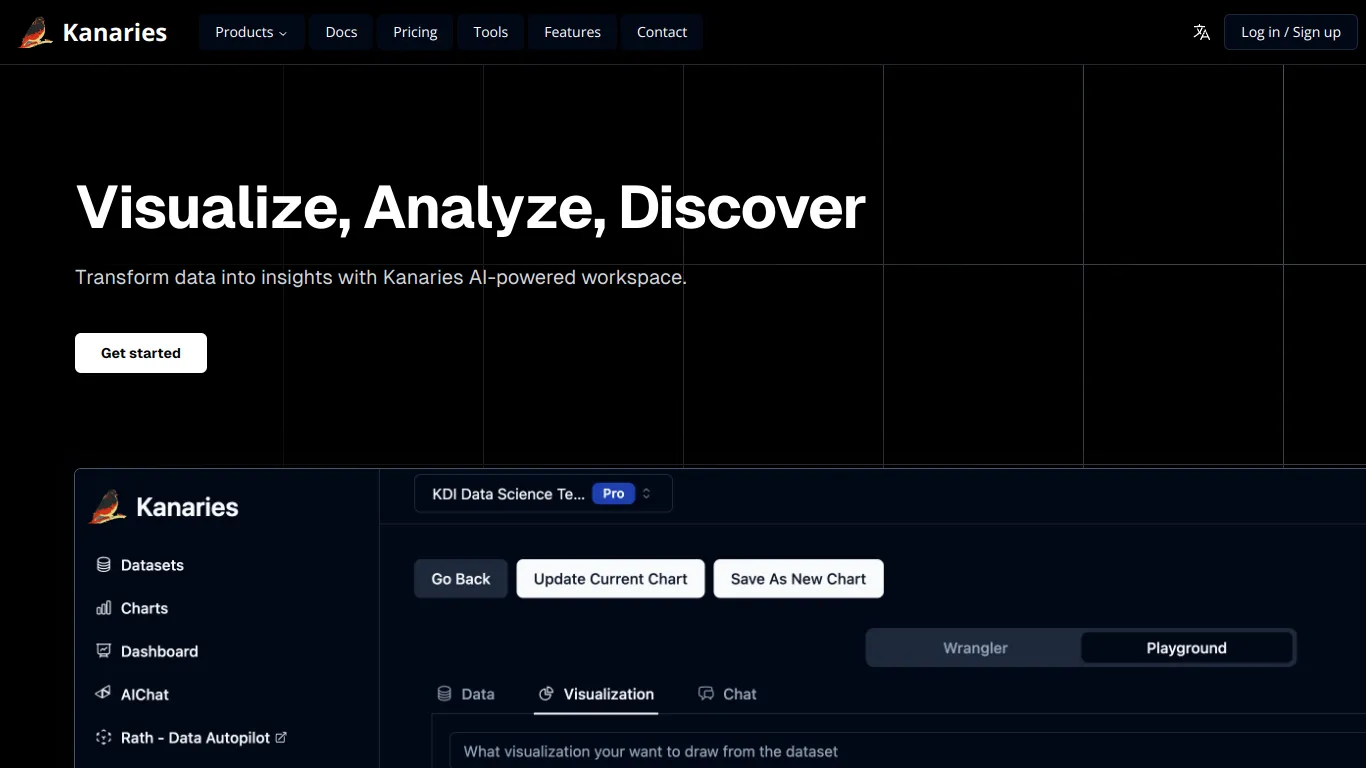Open Dashboard in the sidebar

[159, 651]
